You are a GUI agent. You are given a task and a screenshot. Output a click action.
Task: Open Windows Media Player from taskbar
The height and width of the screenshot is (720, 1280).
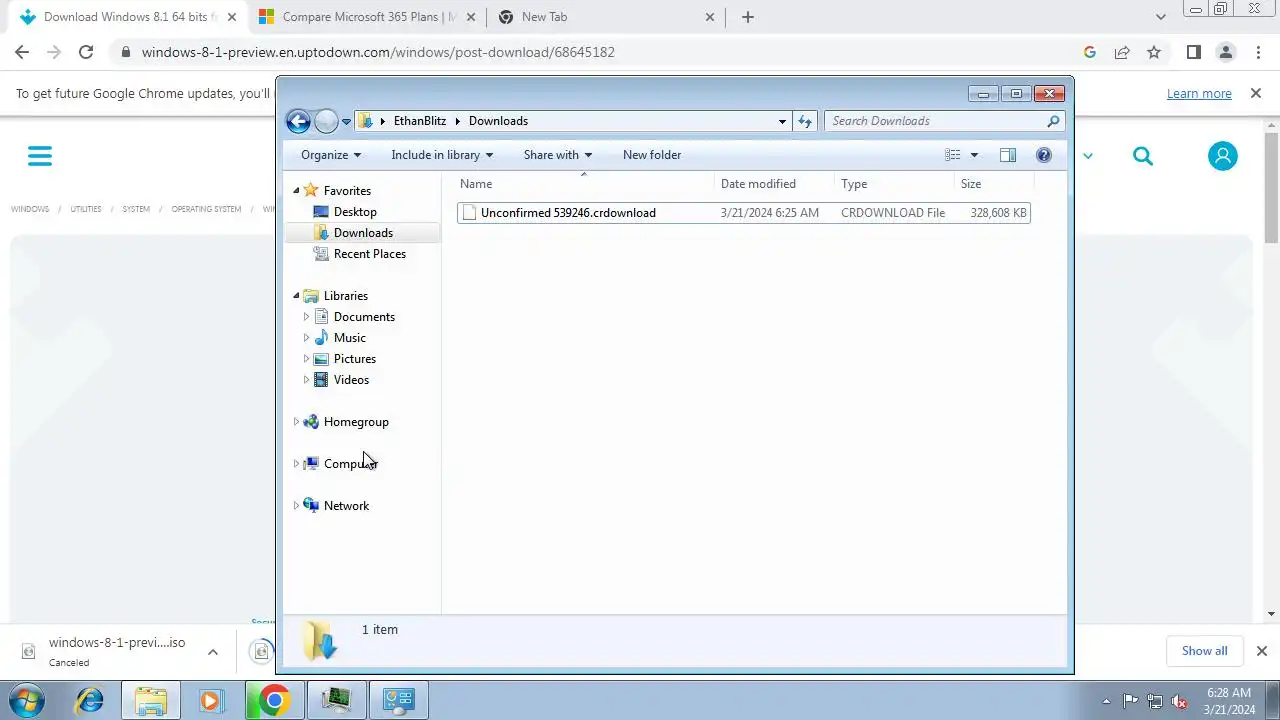pos(211,700)
